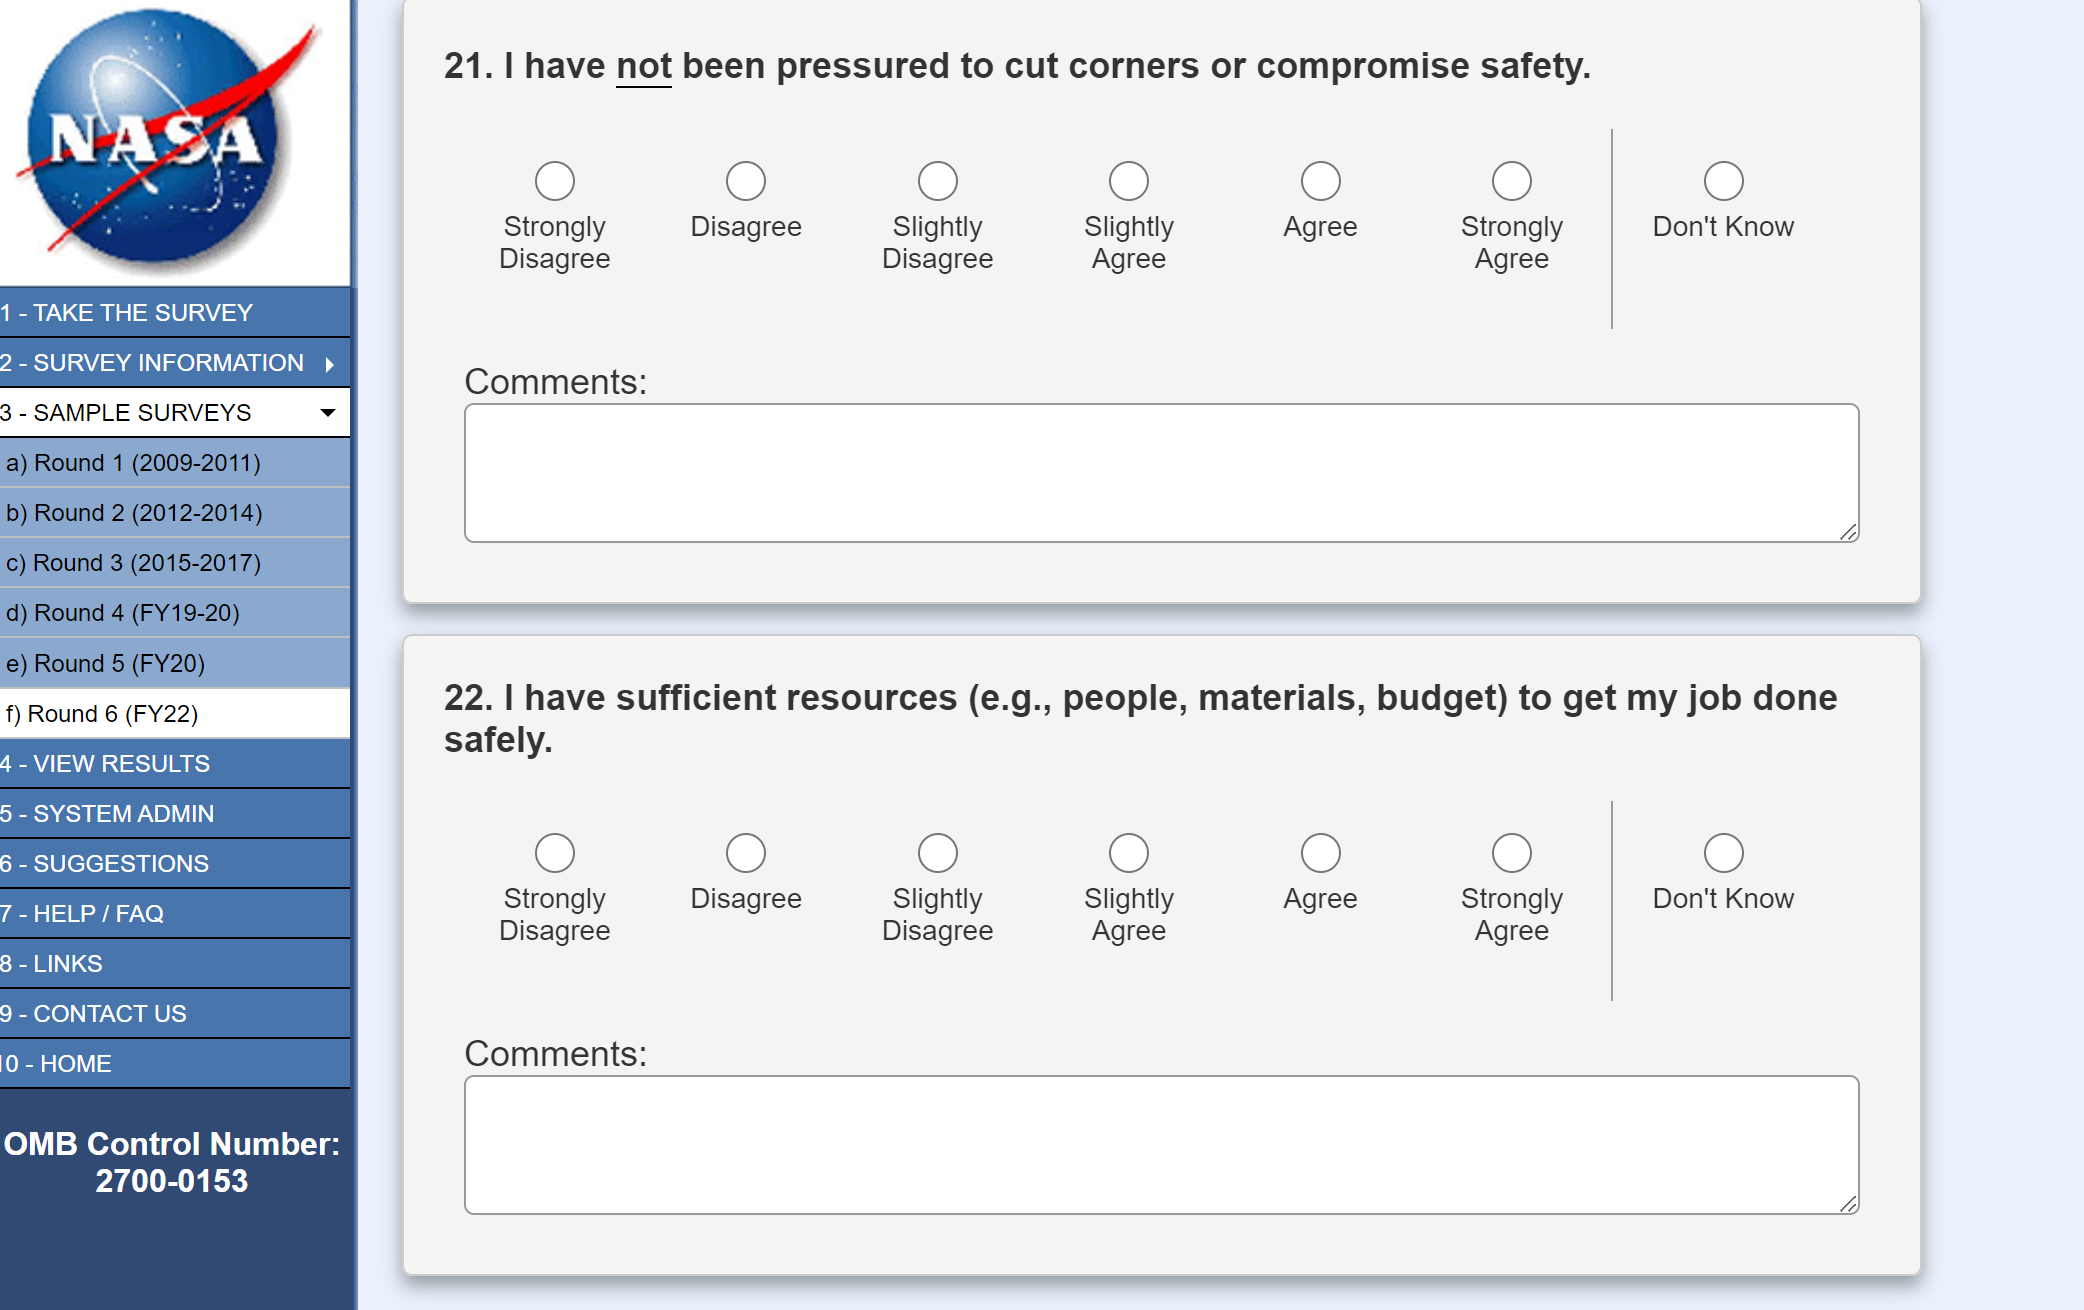Select Round 6 (FY22) survey item

(x=102, y=714)
